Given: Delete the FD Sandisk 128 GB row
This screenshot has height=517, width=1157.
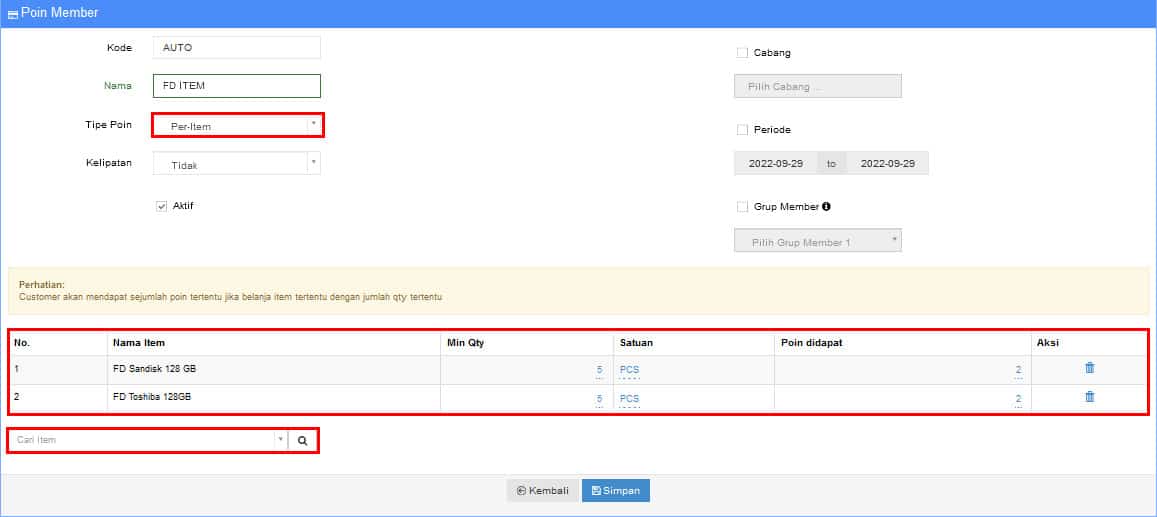Looking at the screenshot, I should [1089, 368].
